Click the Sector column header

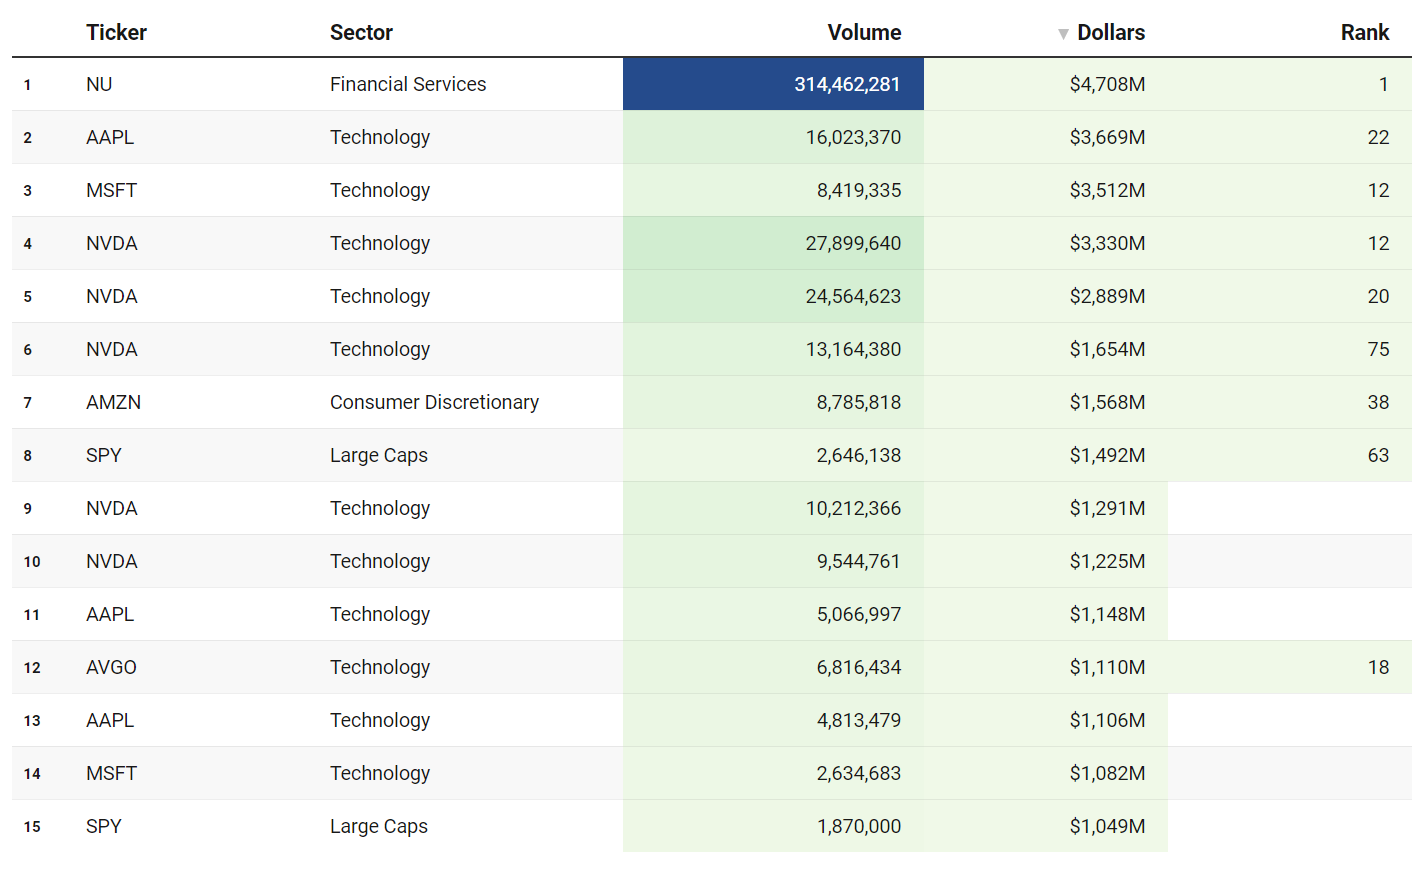tap(361, 33)
